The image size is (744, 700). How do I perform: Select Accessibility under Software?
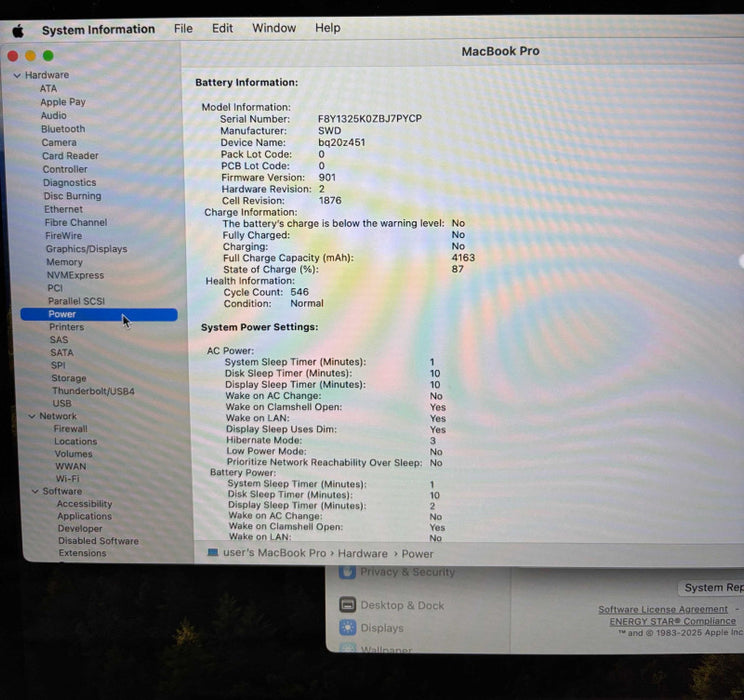tap(84, 504)
